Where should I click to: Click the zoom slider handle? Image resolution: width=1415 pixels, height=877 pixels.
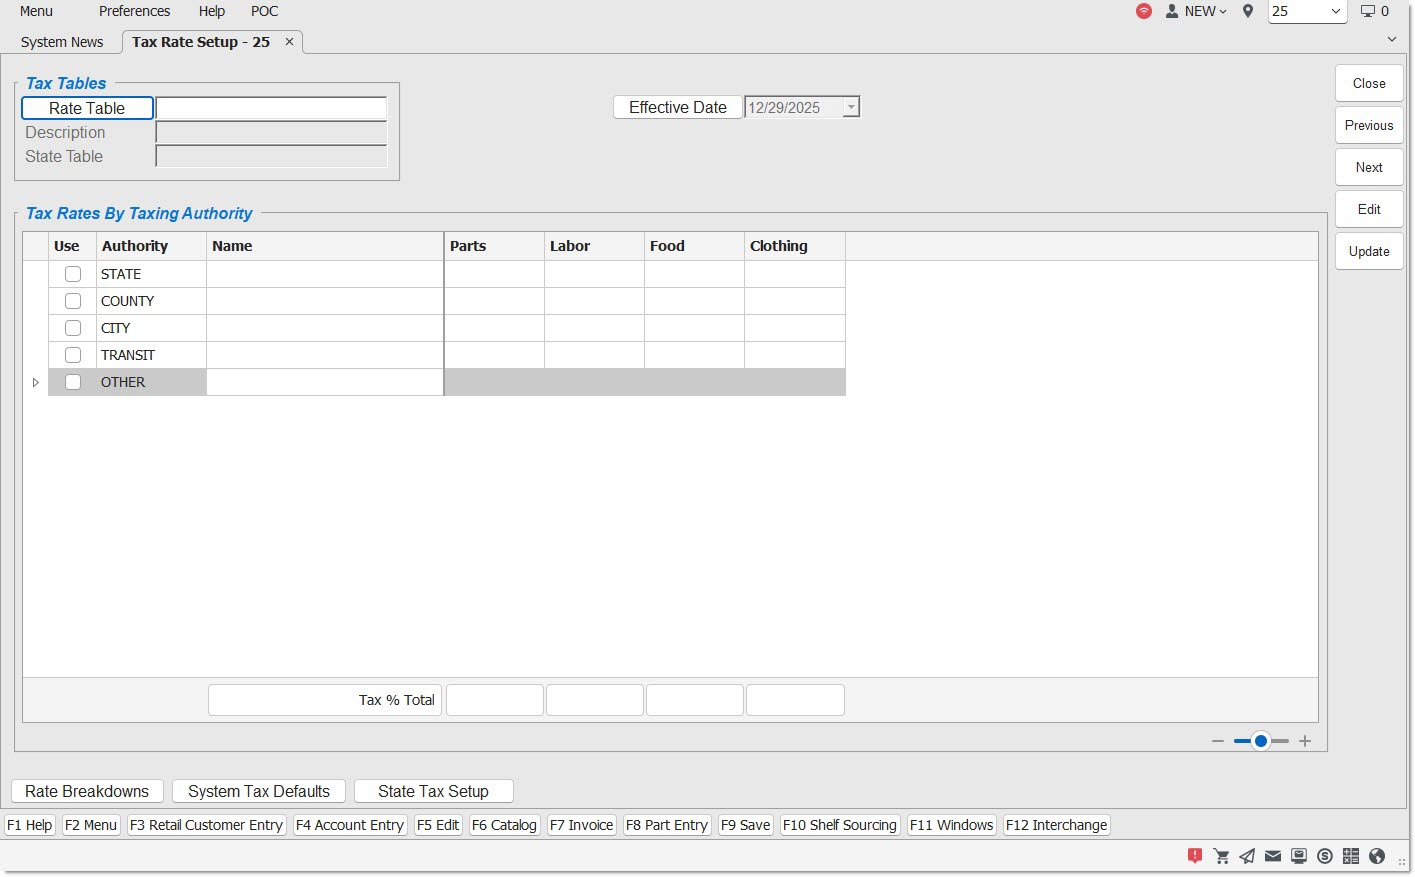point(1261,741)
